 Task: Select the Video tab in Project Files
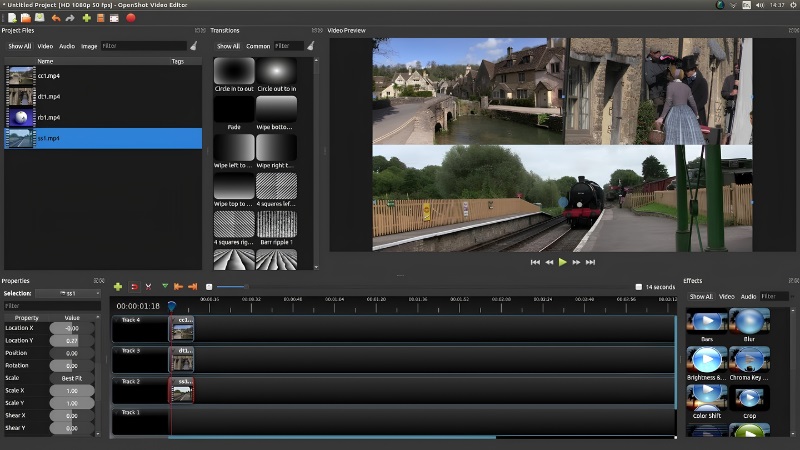[45, 46]
